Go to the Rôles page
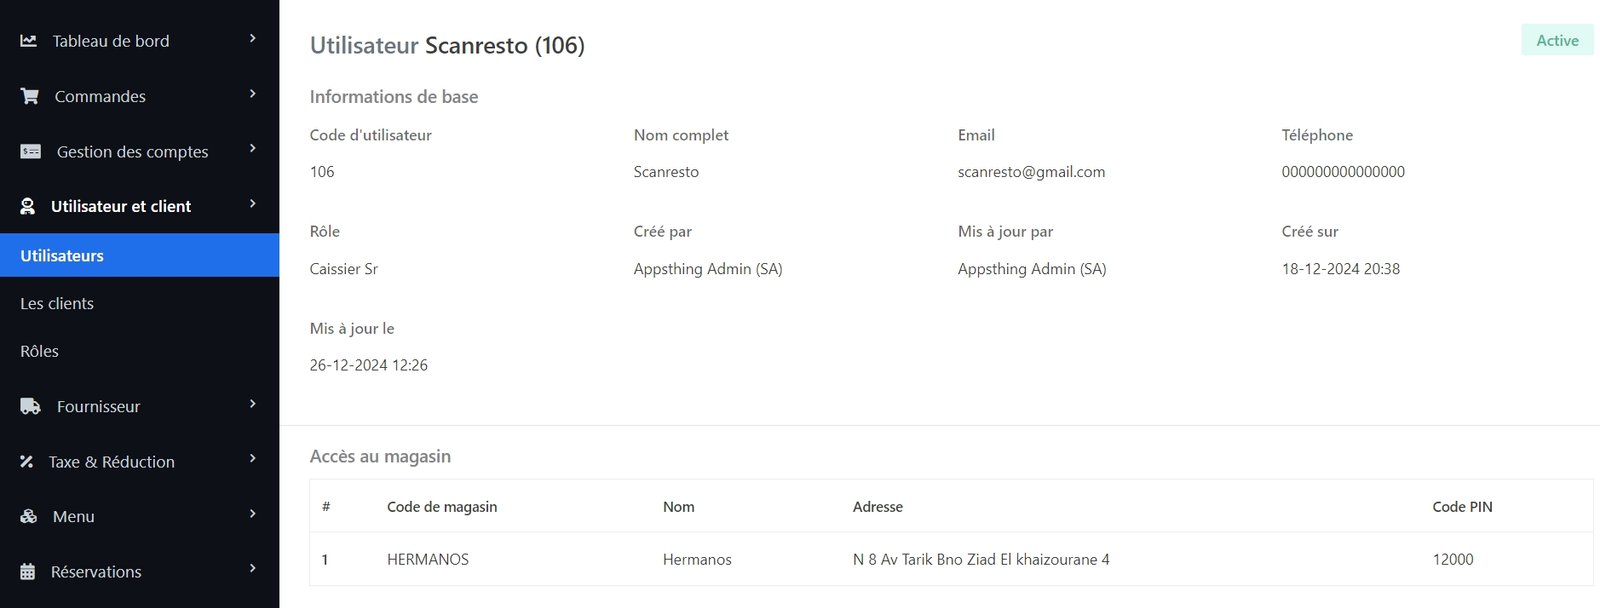Viewport: 1600px width, 608px height. [40, 352]
